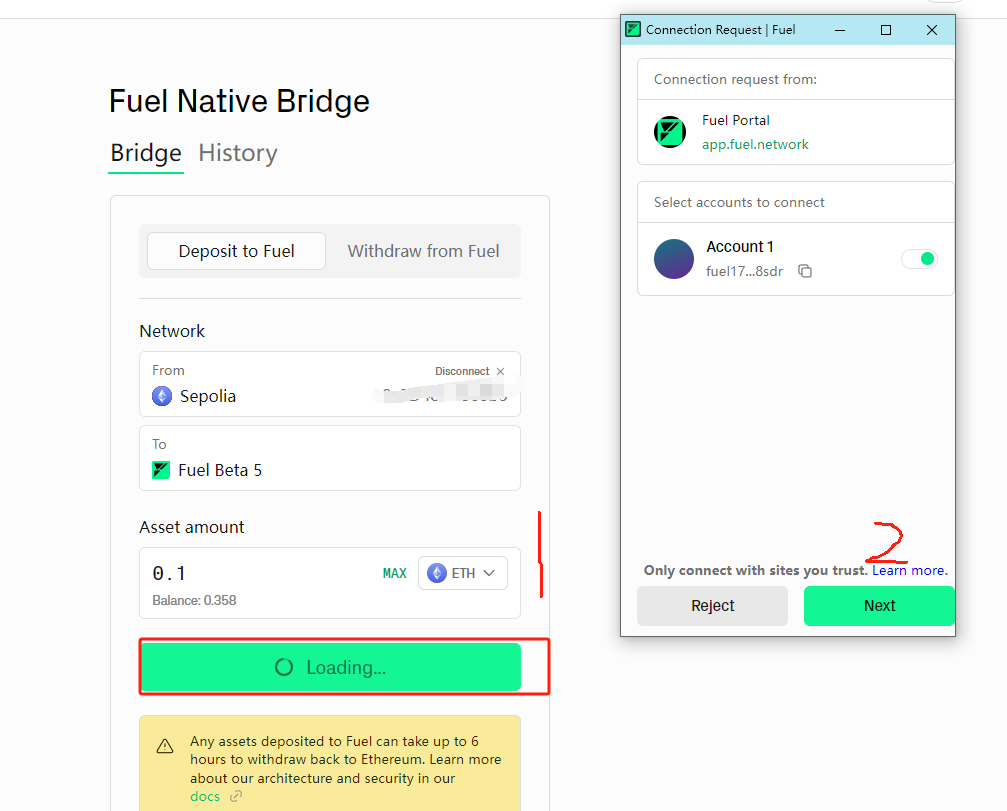Open app.fuel.network link in wallet popup

coord(755,144)
